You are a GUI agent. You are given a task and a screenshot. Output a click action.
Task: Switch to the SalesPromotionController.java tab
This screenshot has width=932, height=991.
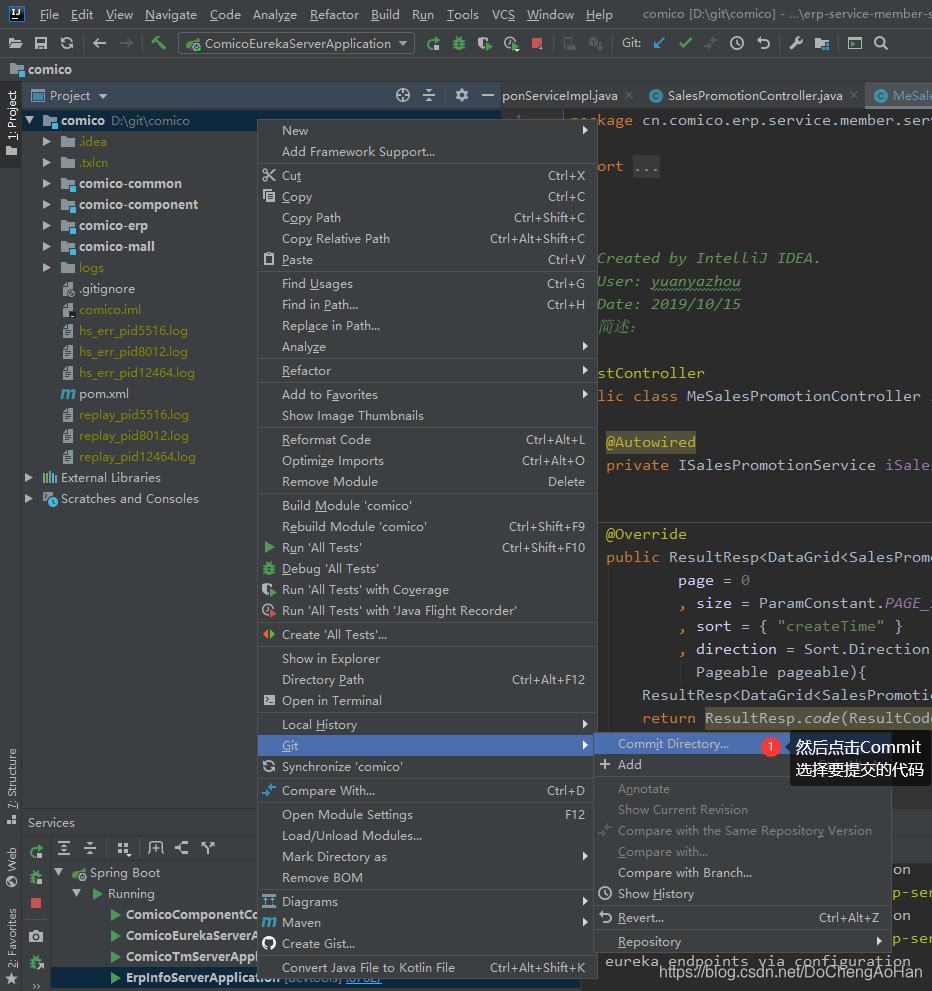pyautogui.click(x=754, y=95)
